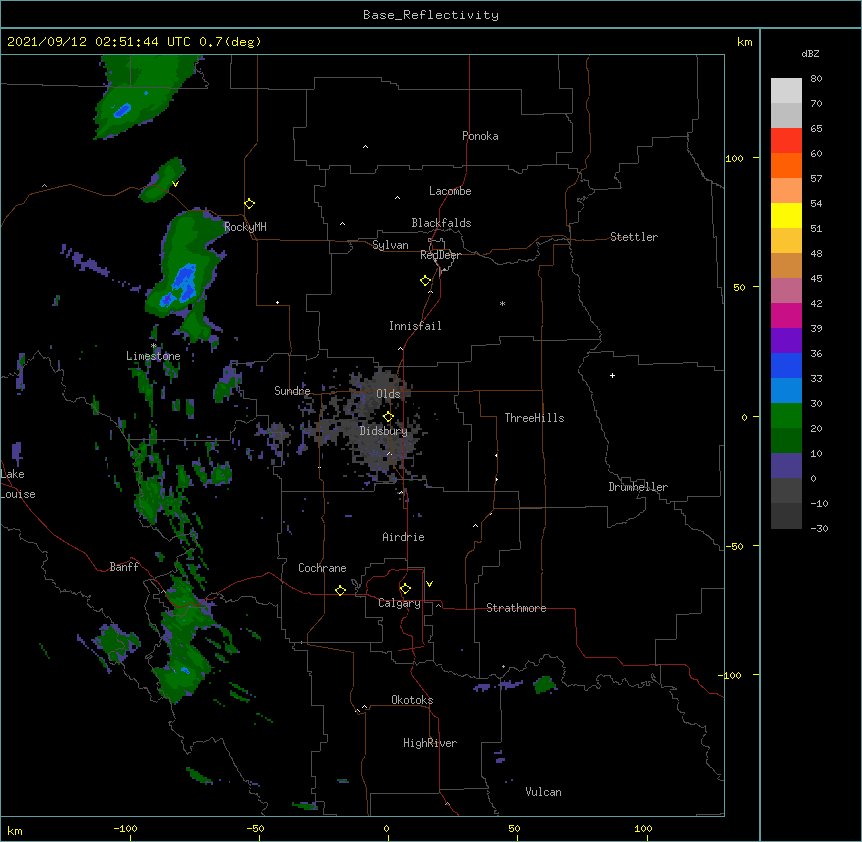This screenshot has width=862, height=842.
Task: Click the ThreeHills label
Action: point(534,418)
